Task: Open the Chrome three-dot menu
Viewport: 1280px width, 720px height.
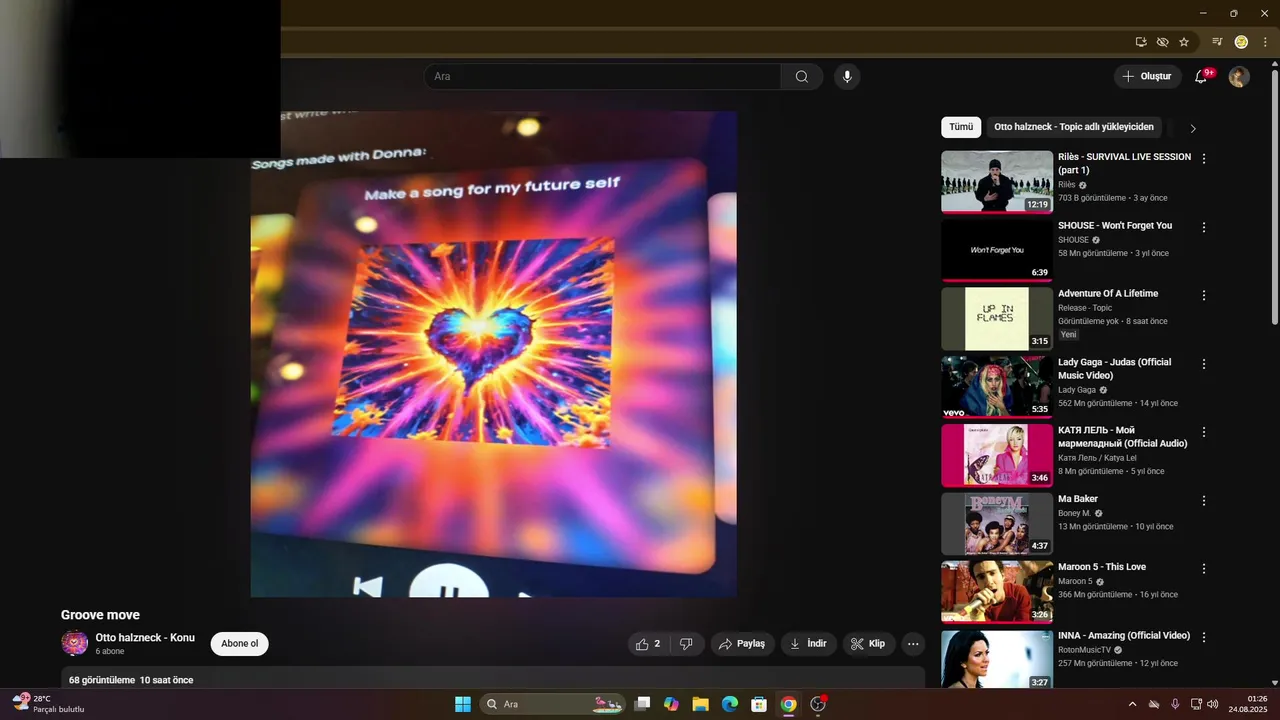Action: tap(1265, 42)
